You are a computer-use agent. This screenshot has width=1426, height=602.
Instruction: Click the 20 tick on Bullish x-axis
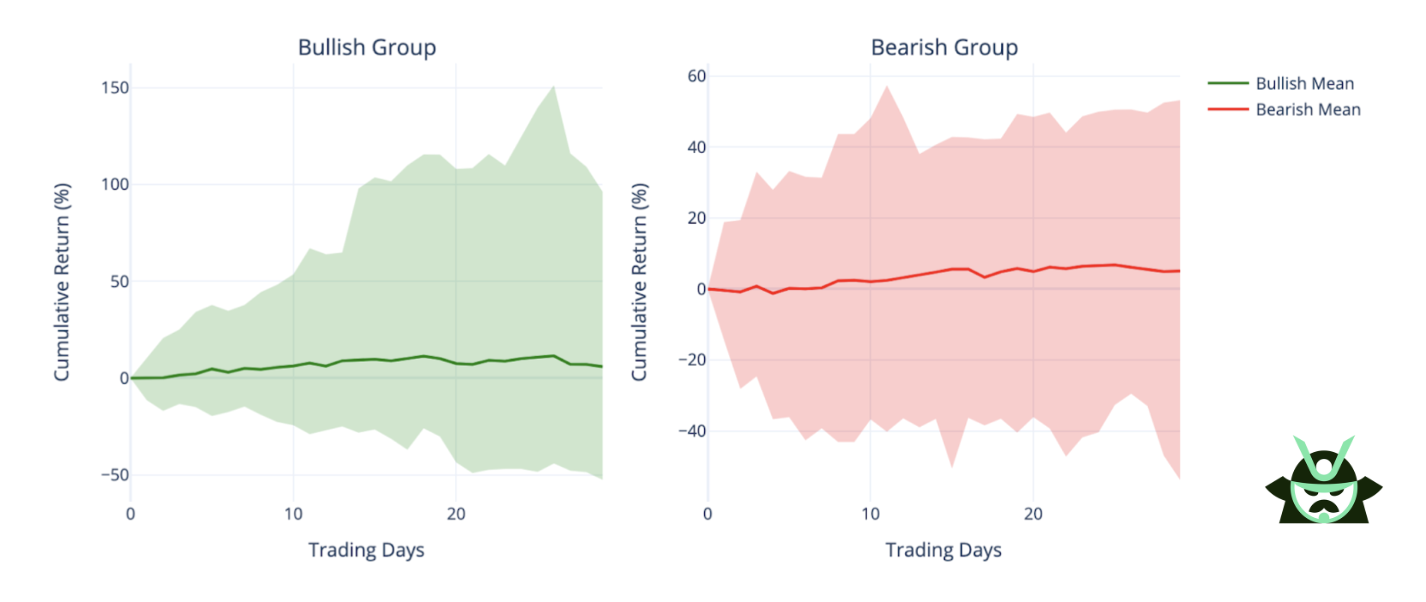coord(456,513)
